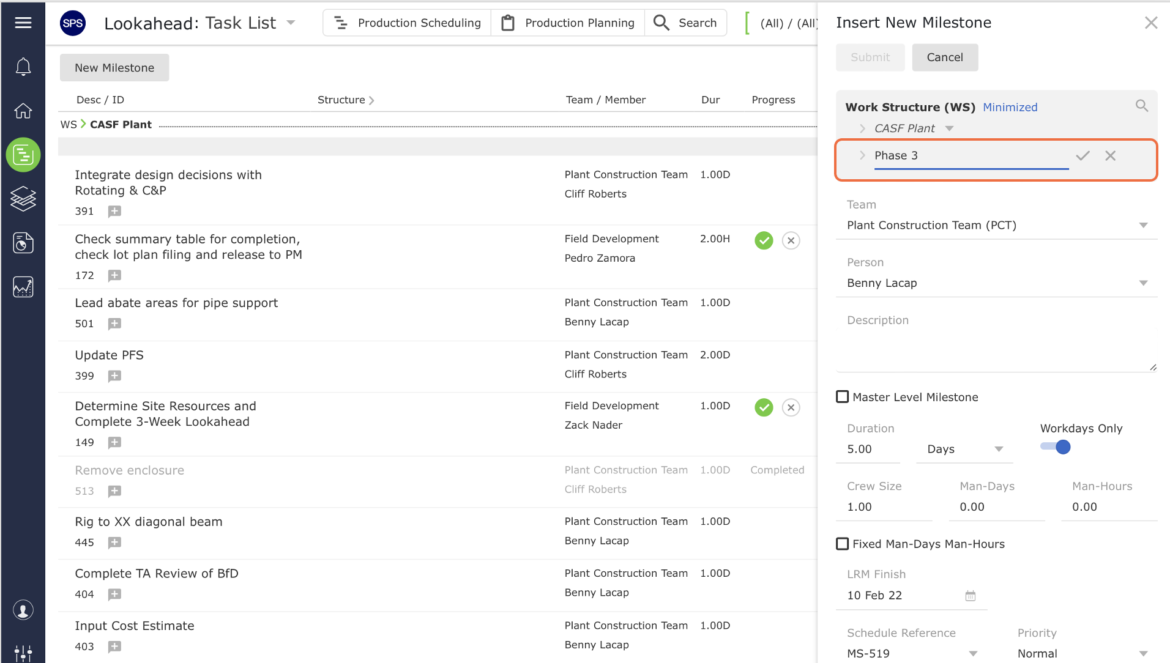
Task: Click the Cancel button
Action: [x=945, y=57]
